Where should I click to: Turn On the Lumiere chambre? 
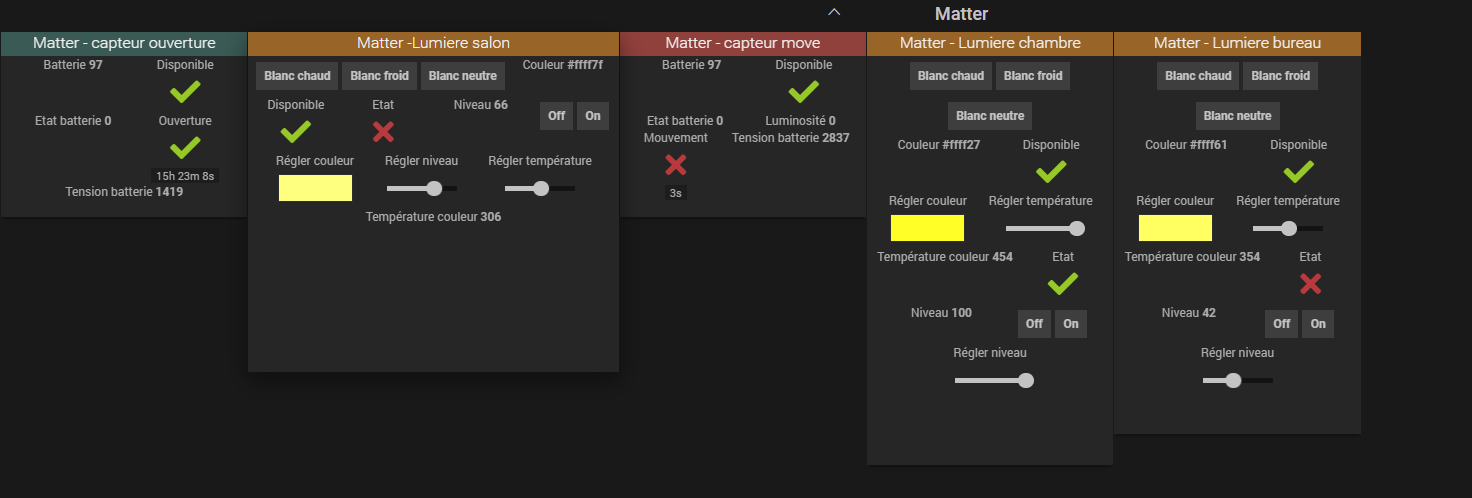[x=1071, y=324]
